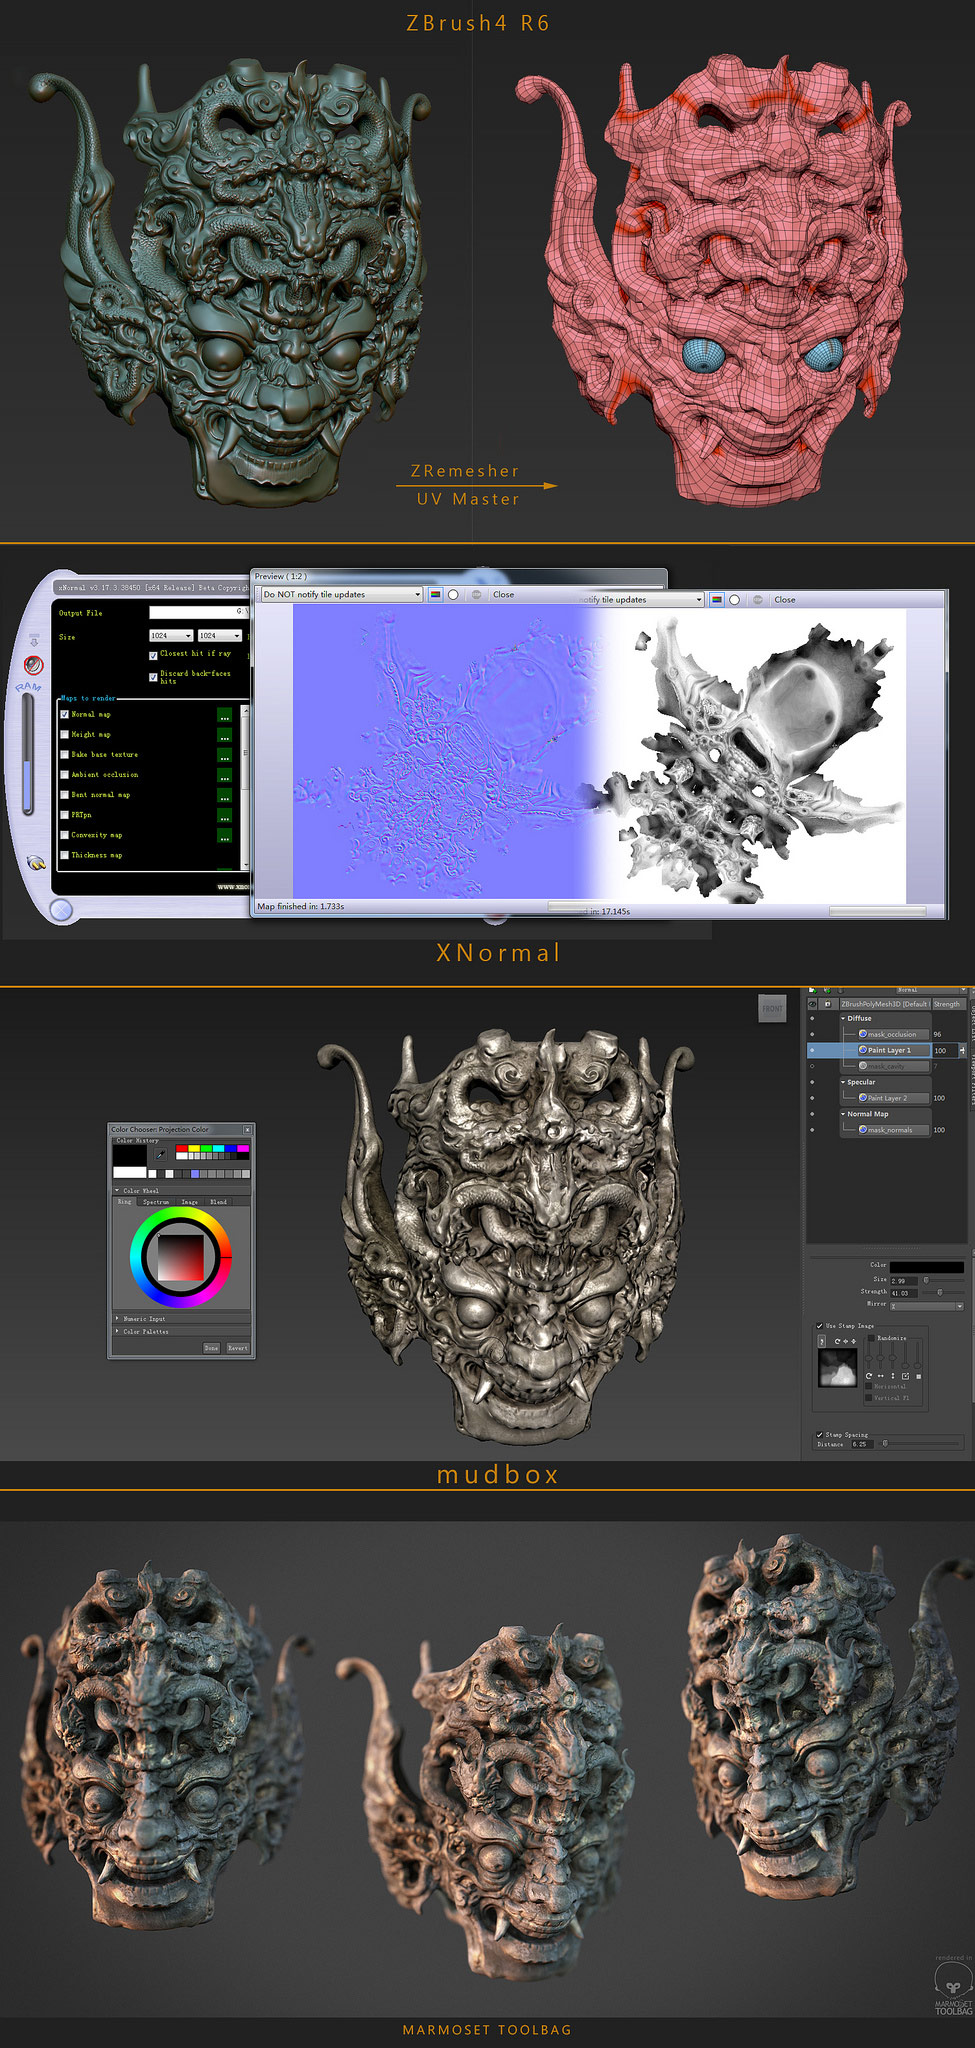This screenshot has width=975, height=2048.
Task: Toggle the Normal map checkbox in xNormal
Action: click(65, 715)
